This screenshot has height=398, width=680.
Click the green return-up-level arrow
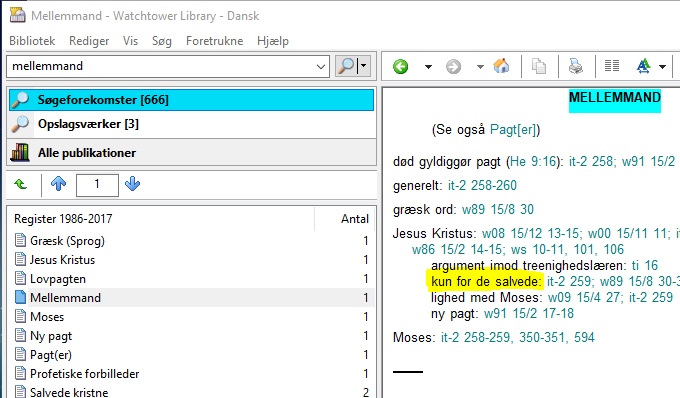click(x=20, y=184)
